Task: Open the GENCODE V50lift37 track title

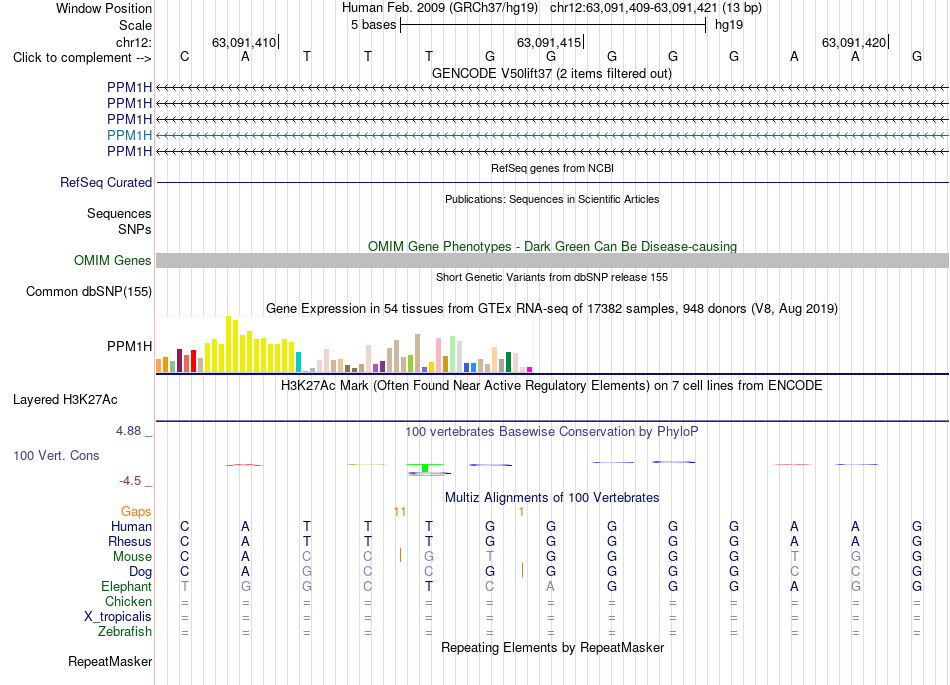Action: pos(551,73)
